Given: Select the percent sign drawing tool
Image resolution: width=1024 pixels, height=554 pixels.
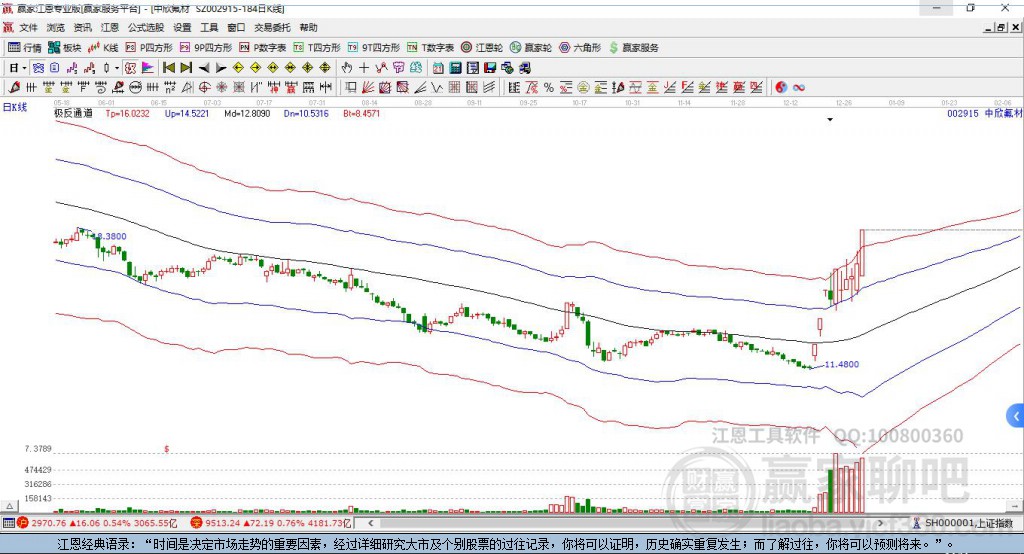Looking at the screenshot, I should pyautogui.click(x=549, y=88).
